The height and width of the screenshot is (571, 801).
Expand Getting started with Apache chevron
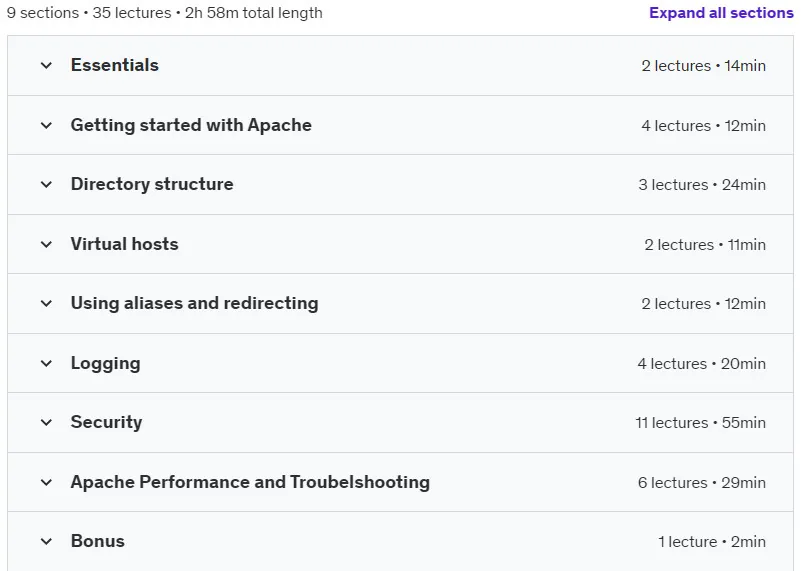coord(46,125)
